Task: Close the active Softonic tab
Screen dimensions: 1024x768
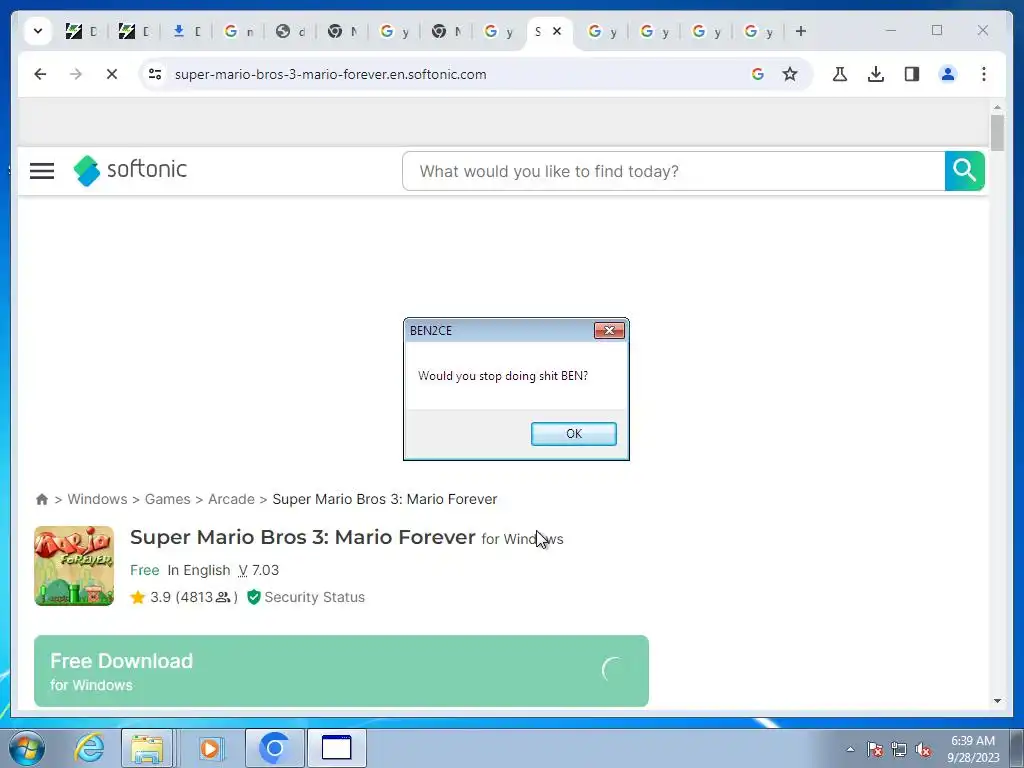Action: (x=557, y=31)
